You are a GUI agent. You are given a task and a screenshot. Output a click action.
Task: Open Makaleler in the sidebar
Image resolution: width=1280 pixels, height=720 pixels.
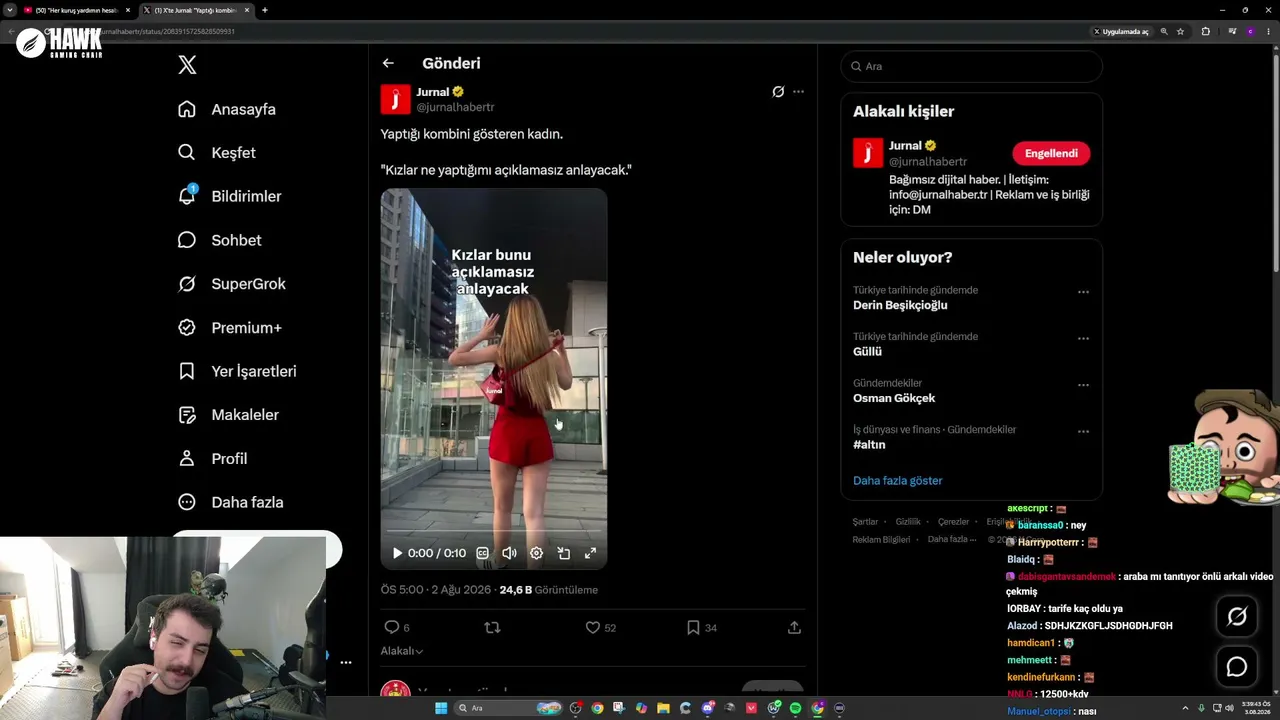point(228,415)
